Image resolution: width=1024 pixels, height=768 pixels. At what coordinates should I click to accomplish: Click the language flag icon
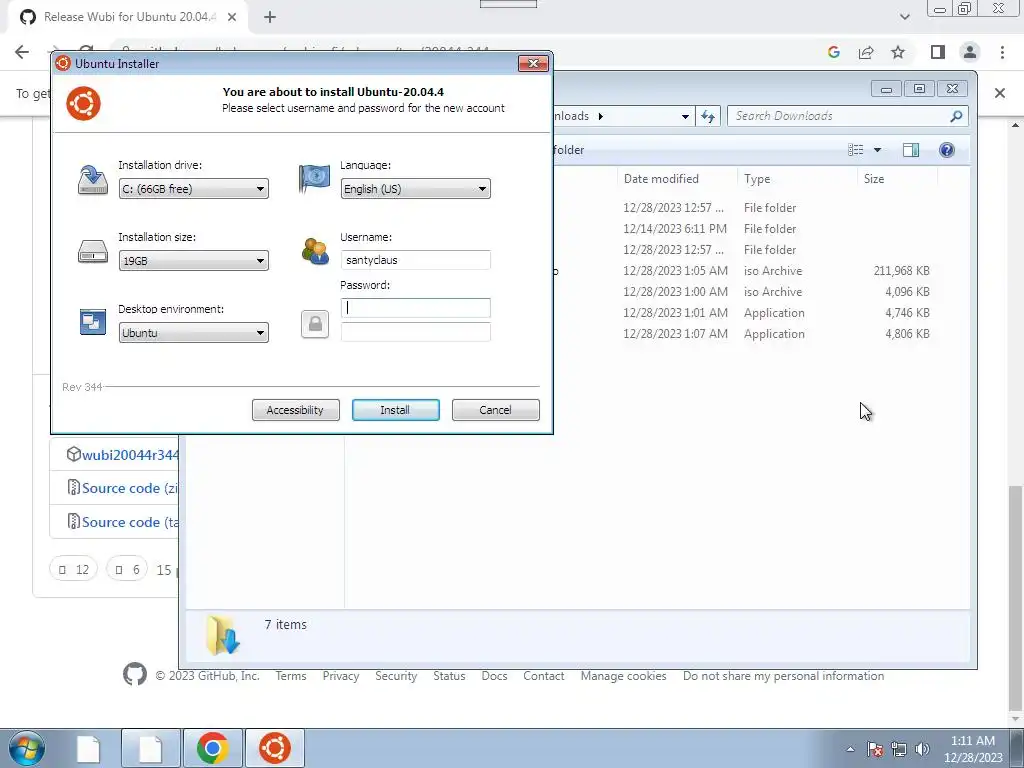tap(314, 179)
